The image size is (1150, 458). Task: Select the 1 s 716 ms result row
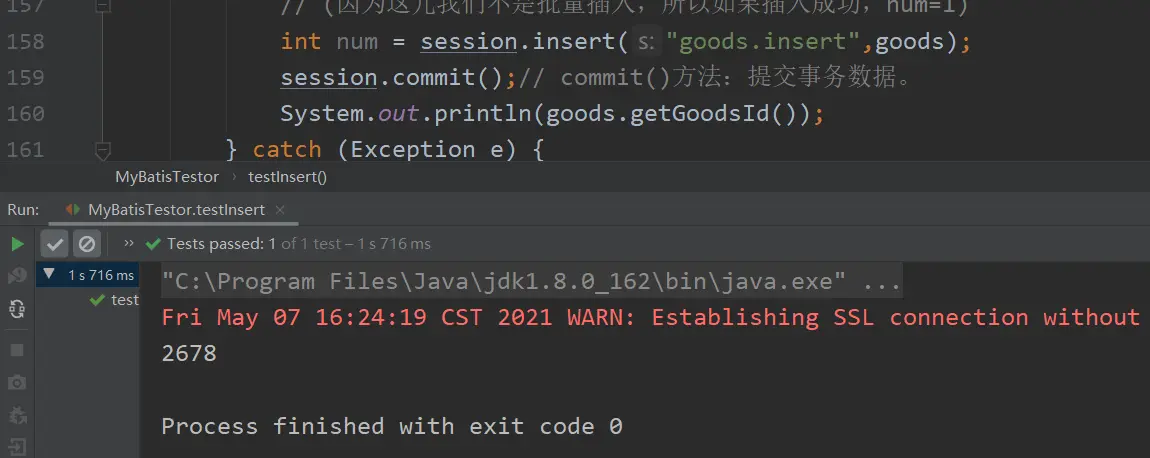87,275
